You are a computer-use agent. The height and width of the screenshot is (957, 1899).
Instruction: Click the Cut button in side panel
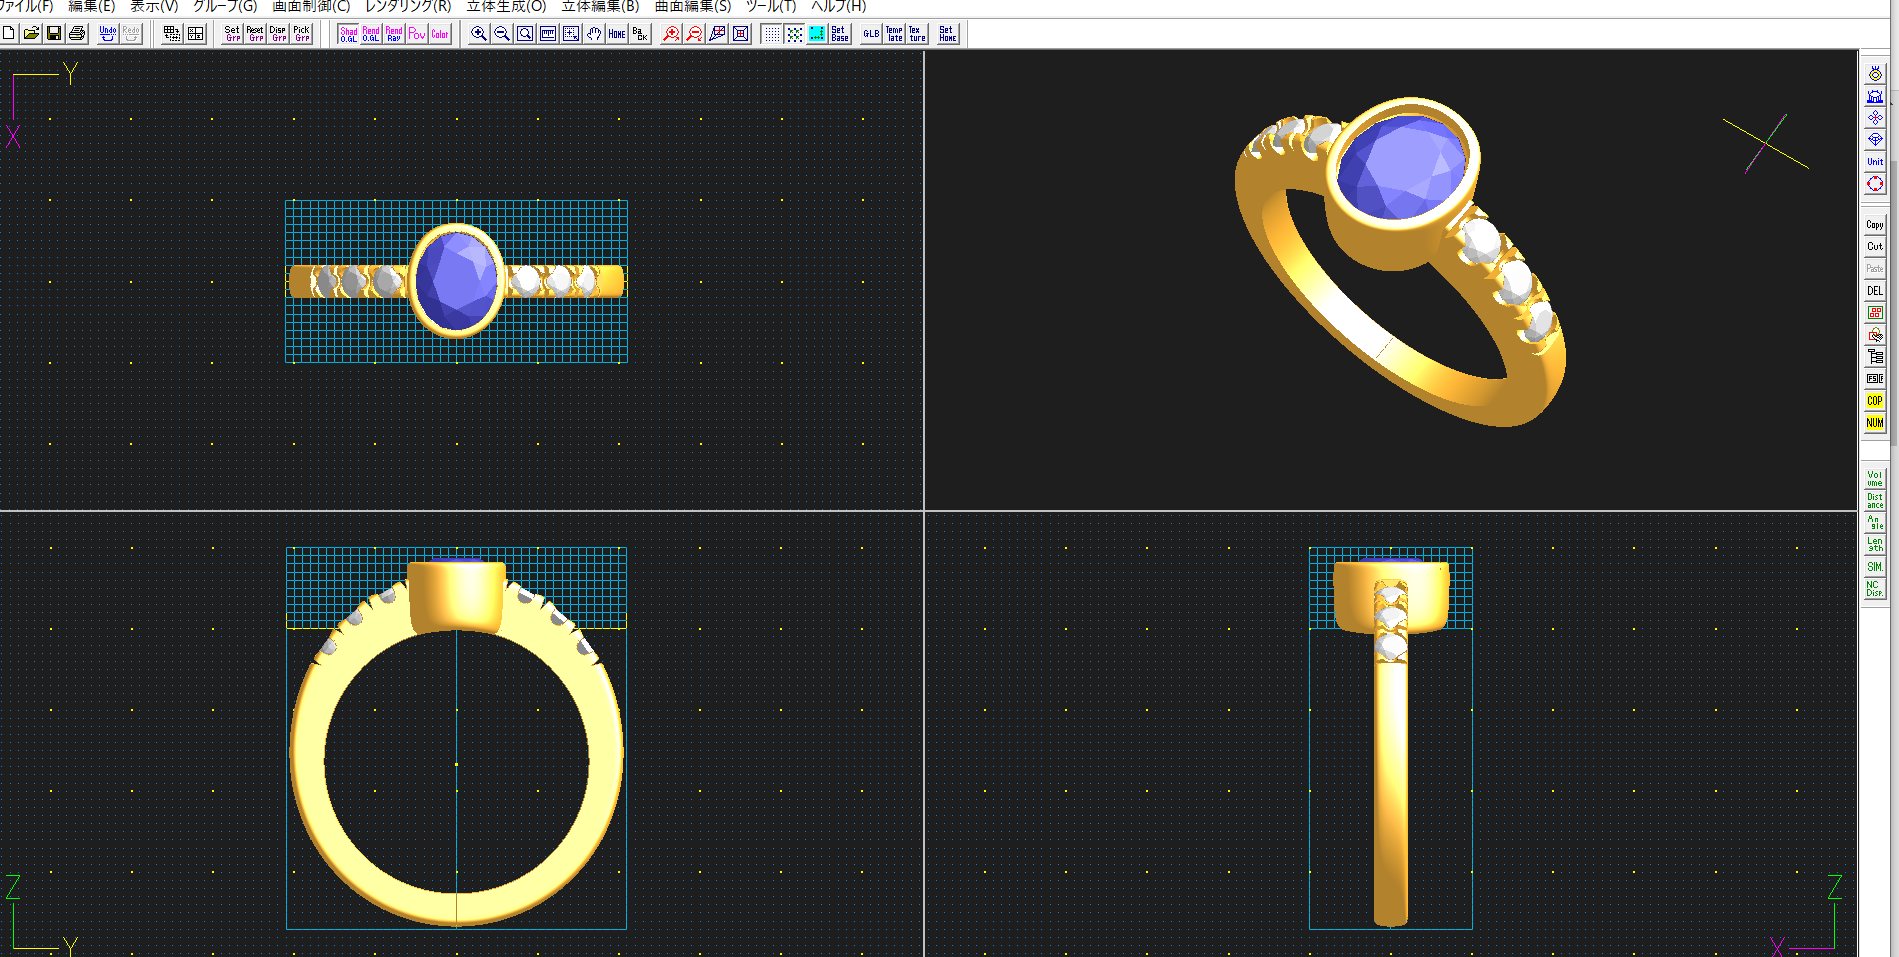[1875, 247]
